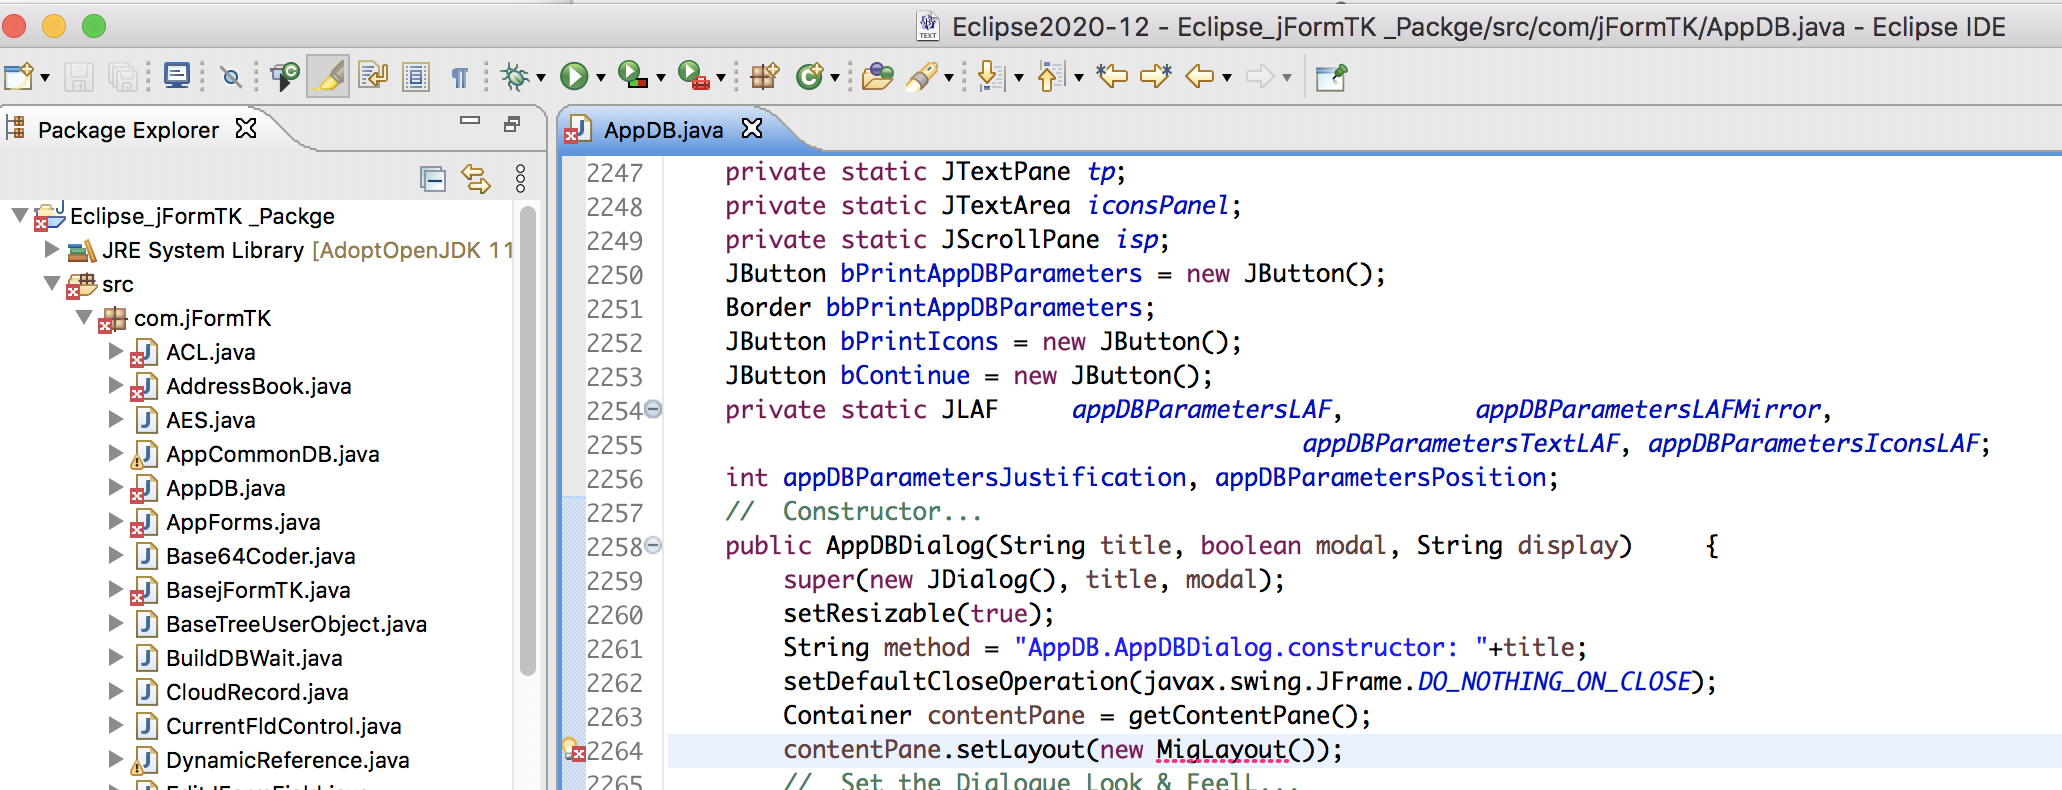Open the Package Explorer view menu
This screenshot has width=2062, height=790.
pyautogui.click(x=520, y=179)
